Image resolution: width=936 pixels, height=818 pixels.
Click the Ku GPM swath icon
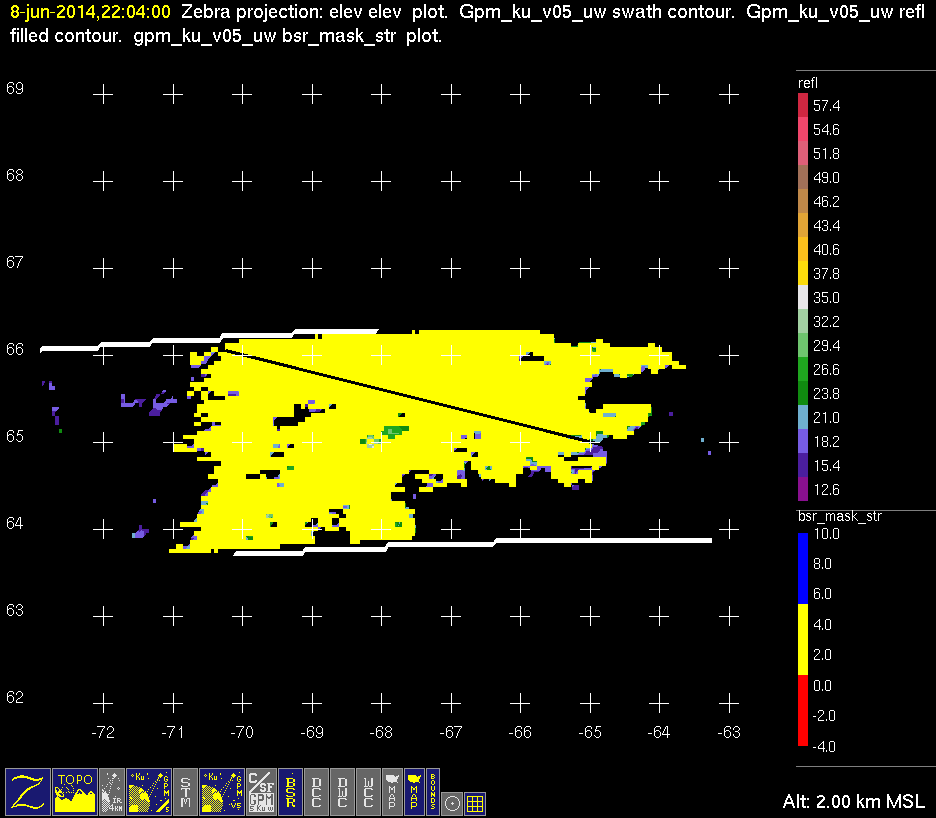pyautogui.click(x=147, y=791)
